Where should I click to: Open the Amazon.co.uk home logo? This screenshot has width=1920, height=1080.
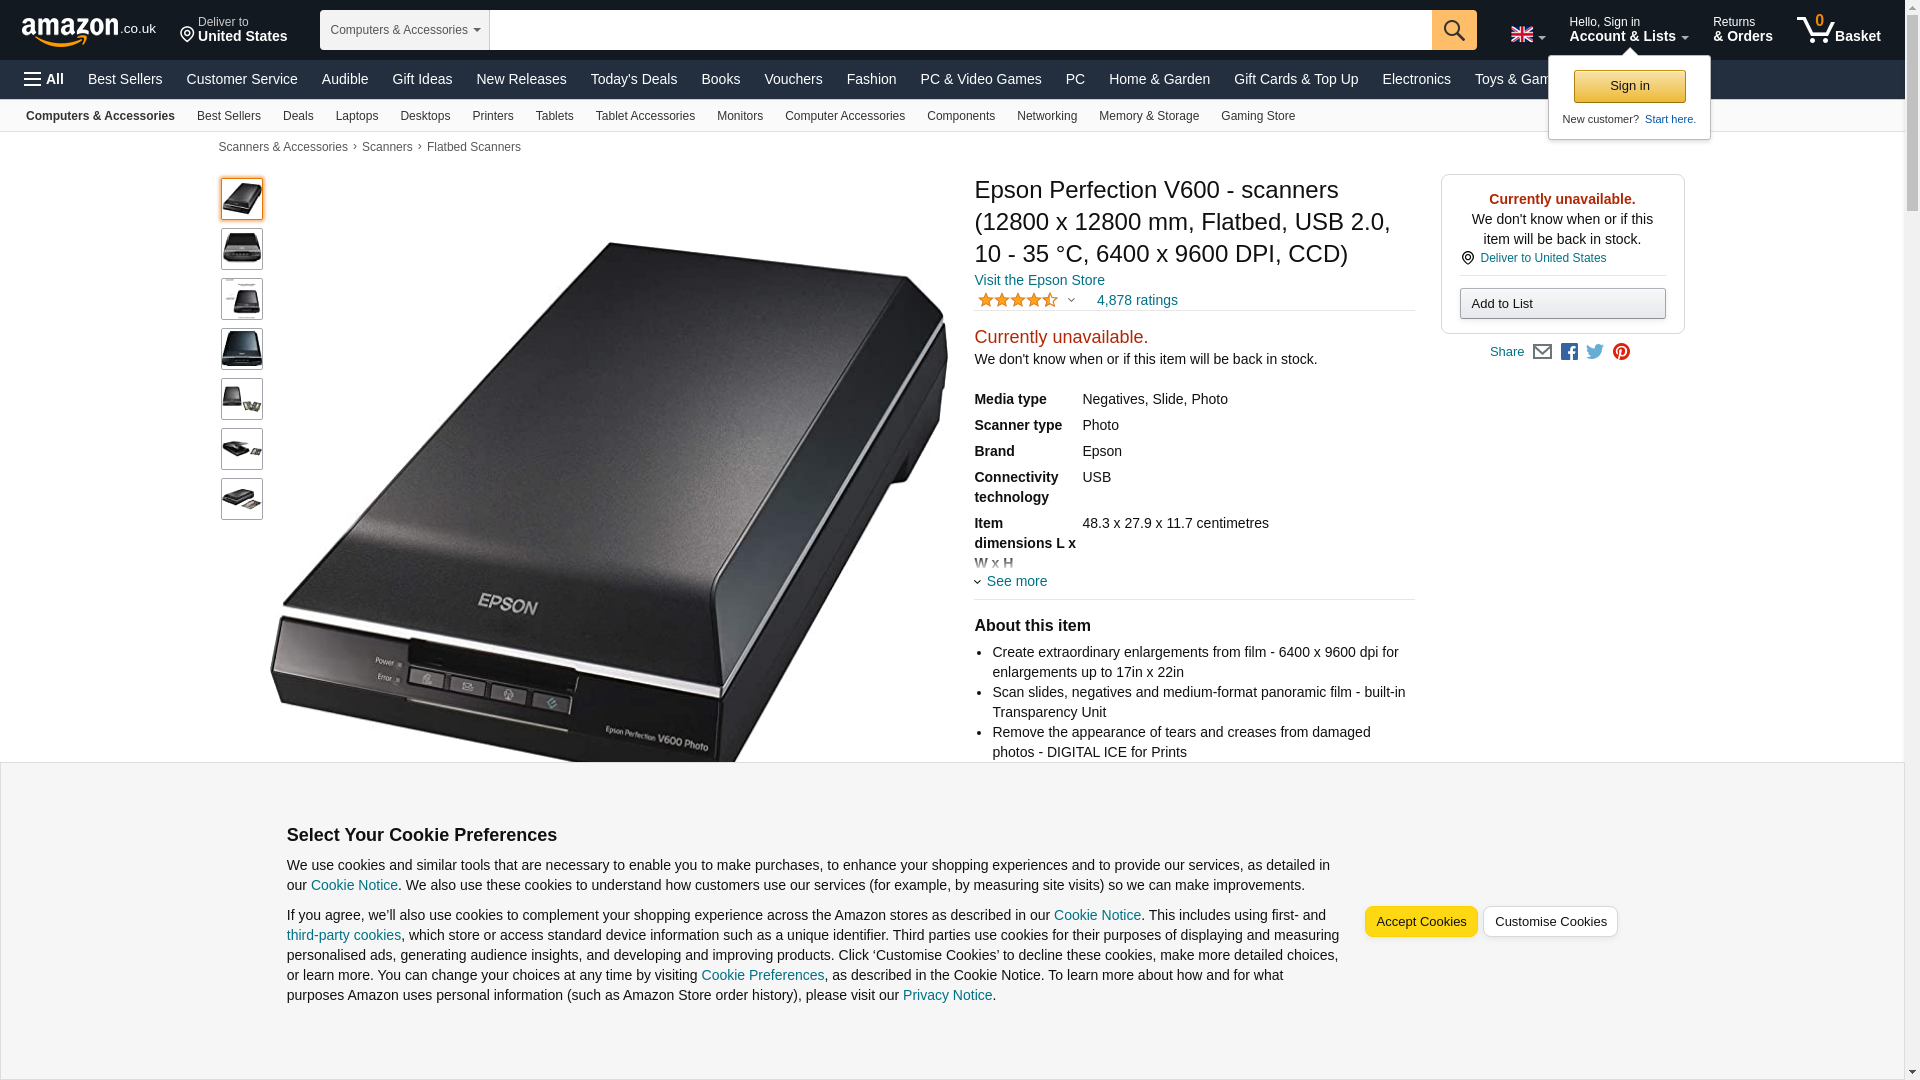tap(89, 31)
